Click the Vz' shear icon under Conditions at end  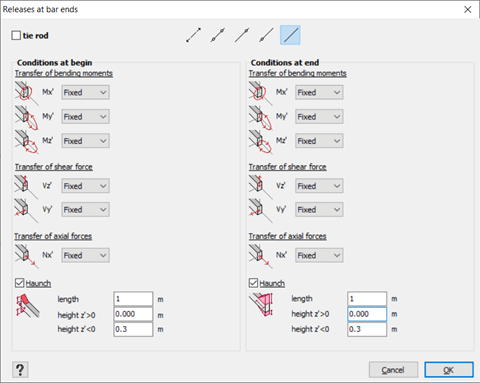[260, 187]
